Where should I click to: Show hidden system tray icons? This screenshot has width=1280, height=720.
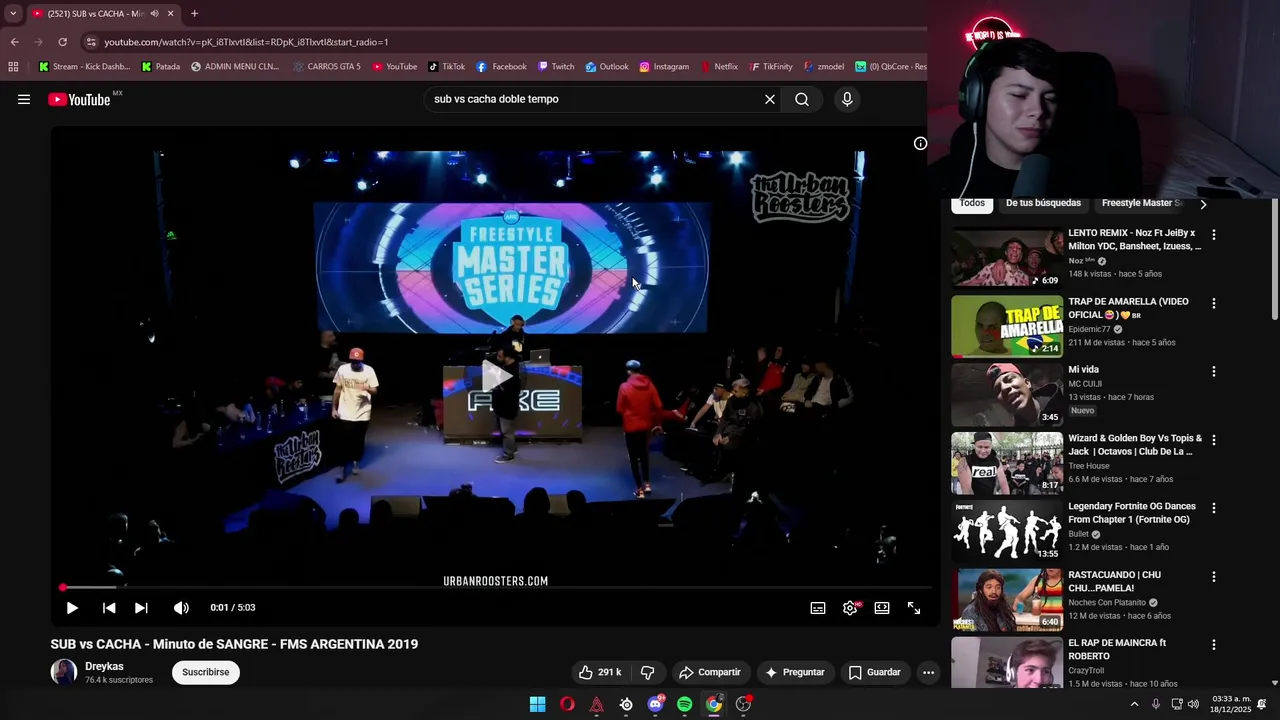pyautogui.click(x=1134, y=704)
